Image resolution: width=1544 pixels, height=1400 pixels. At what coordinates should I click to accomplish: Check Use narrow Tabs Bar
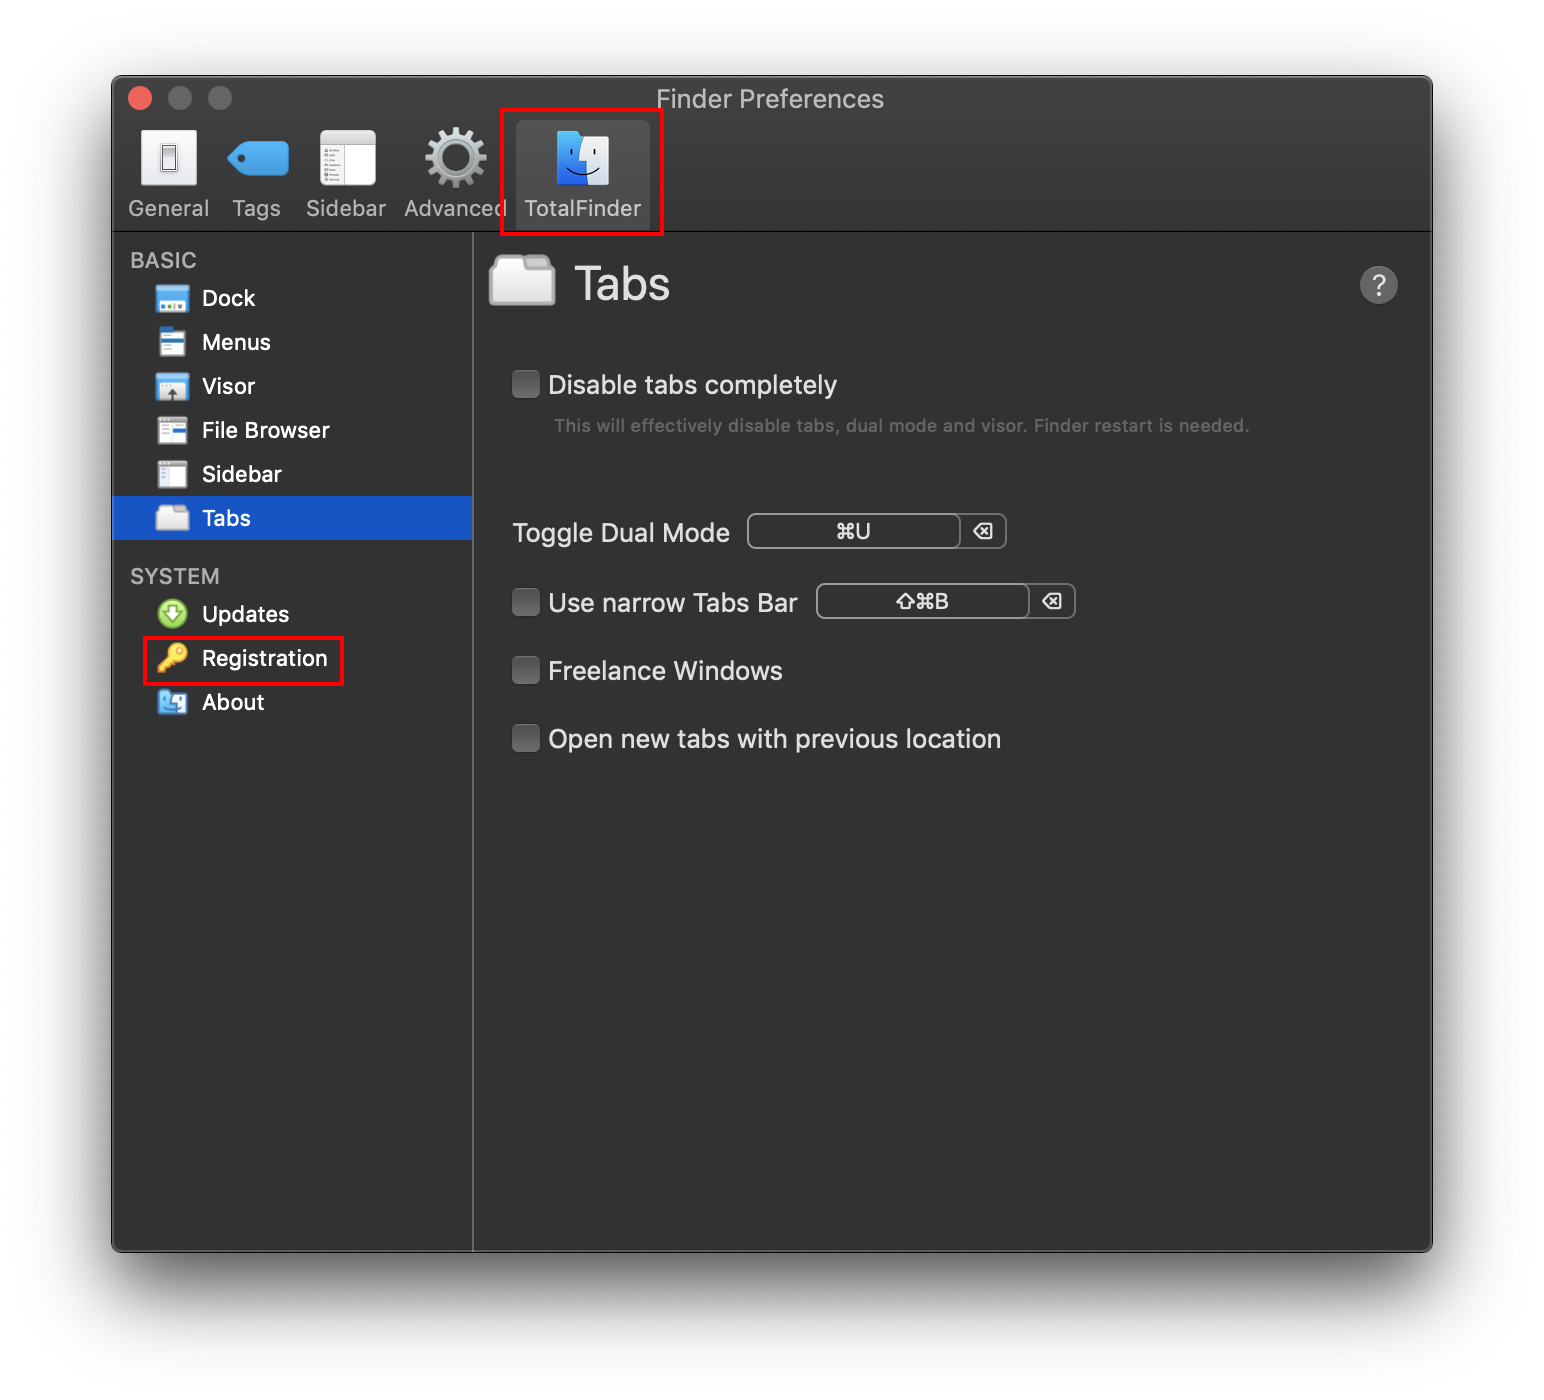(x=526, y=601)
